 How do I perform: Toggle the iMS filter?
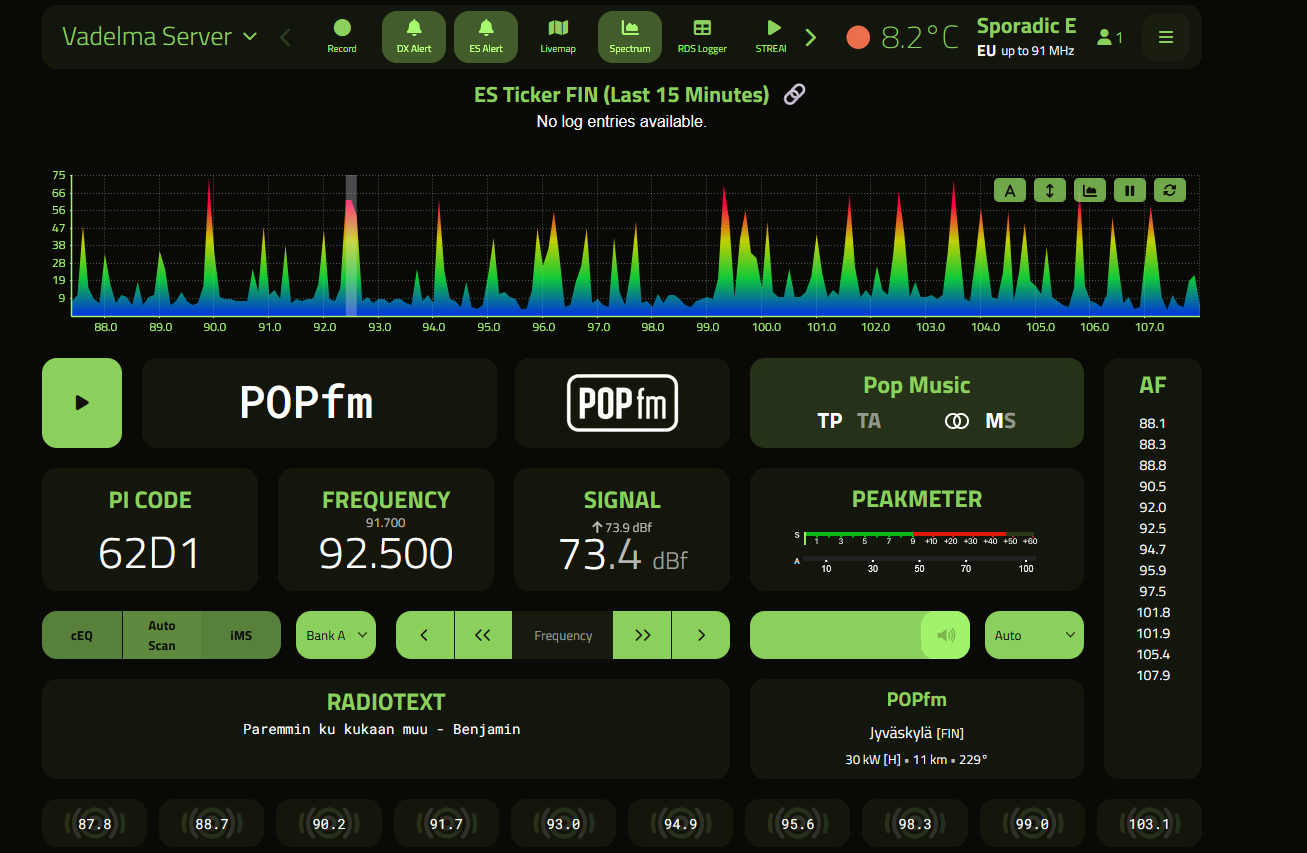click(x=241, y=635)
